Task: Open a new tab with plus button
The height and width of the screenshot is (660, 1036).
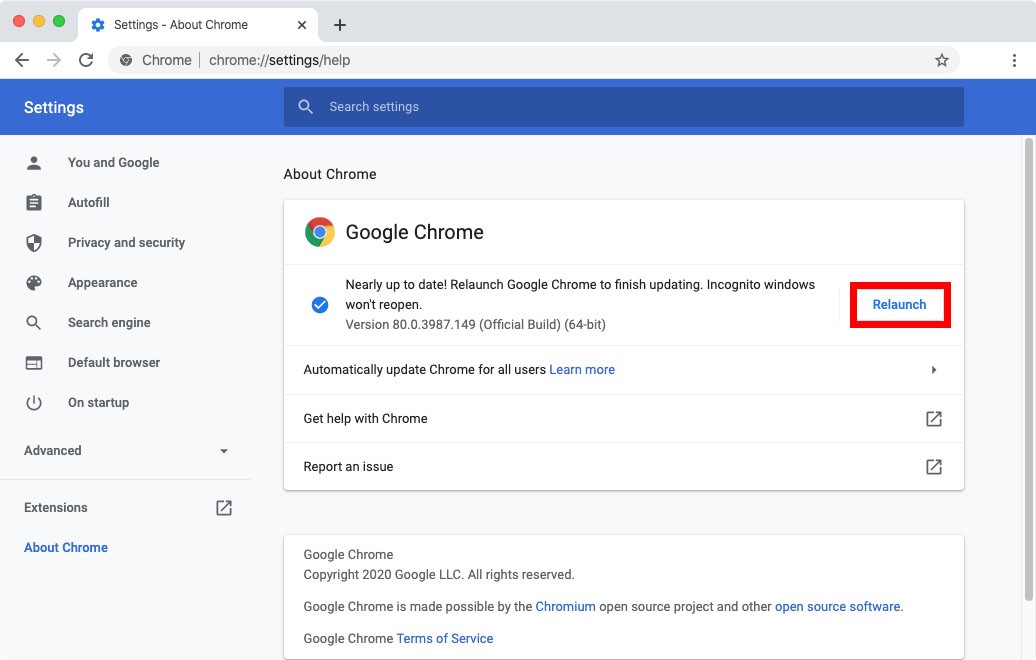Action: tap(340, 25)
